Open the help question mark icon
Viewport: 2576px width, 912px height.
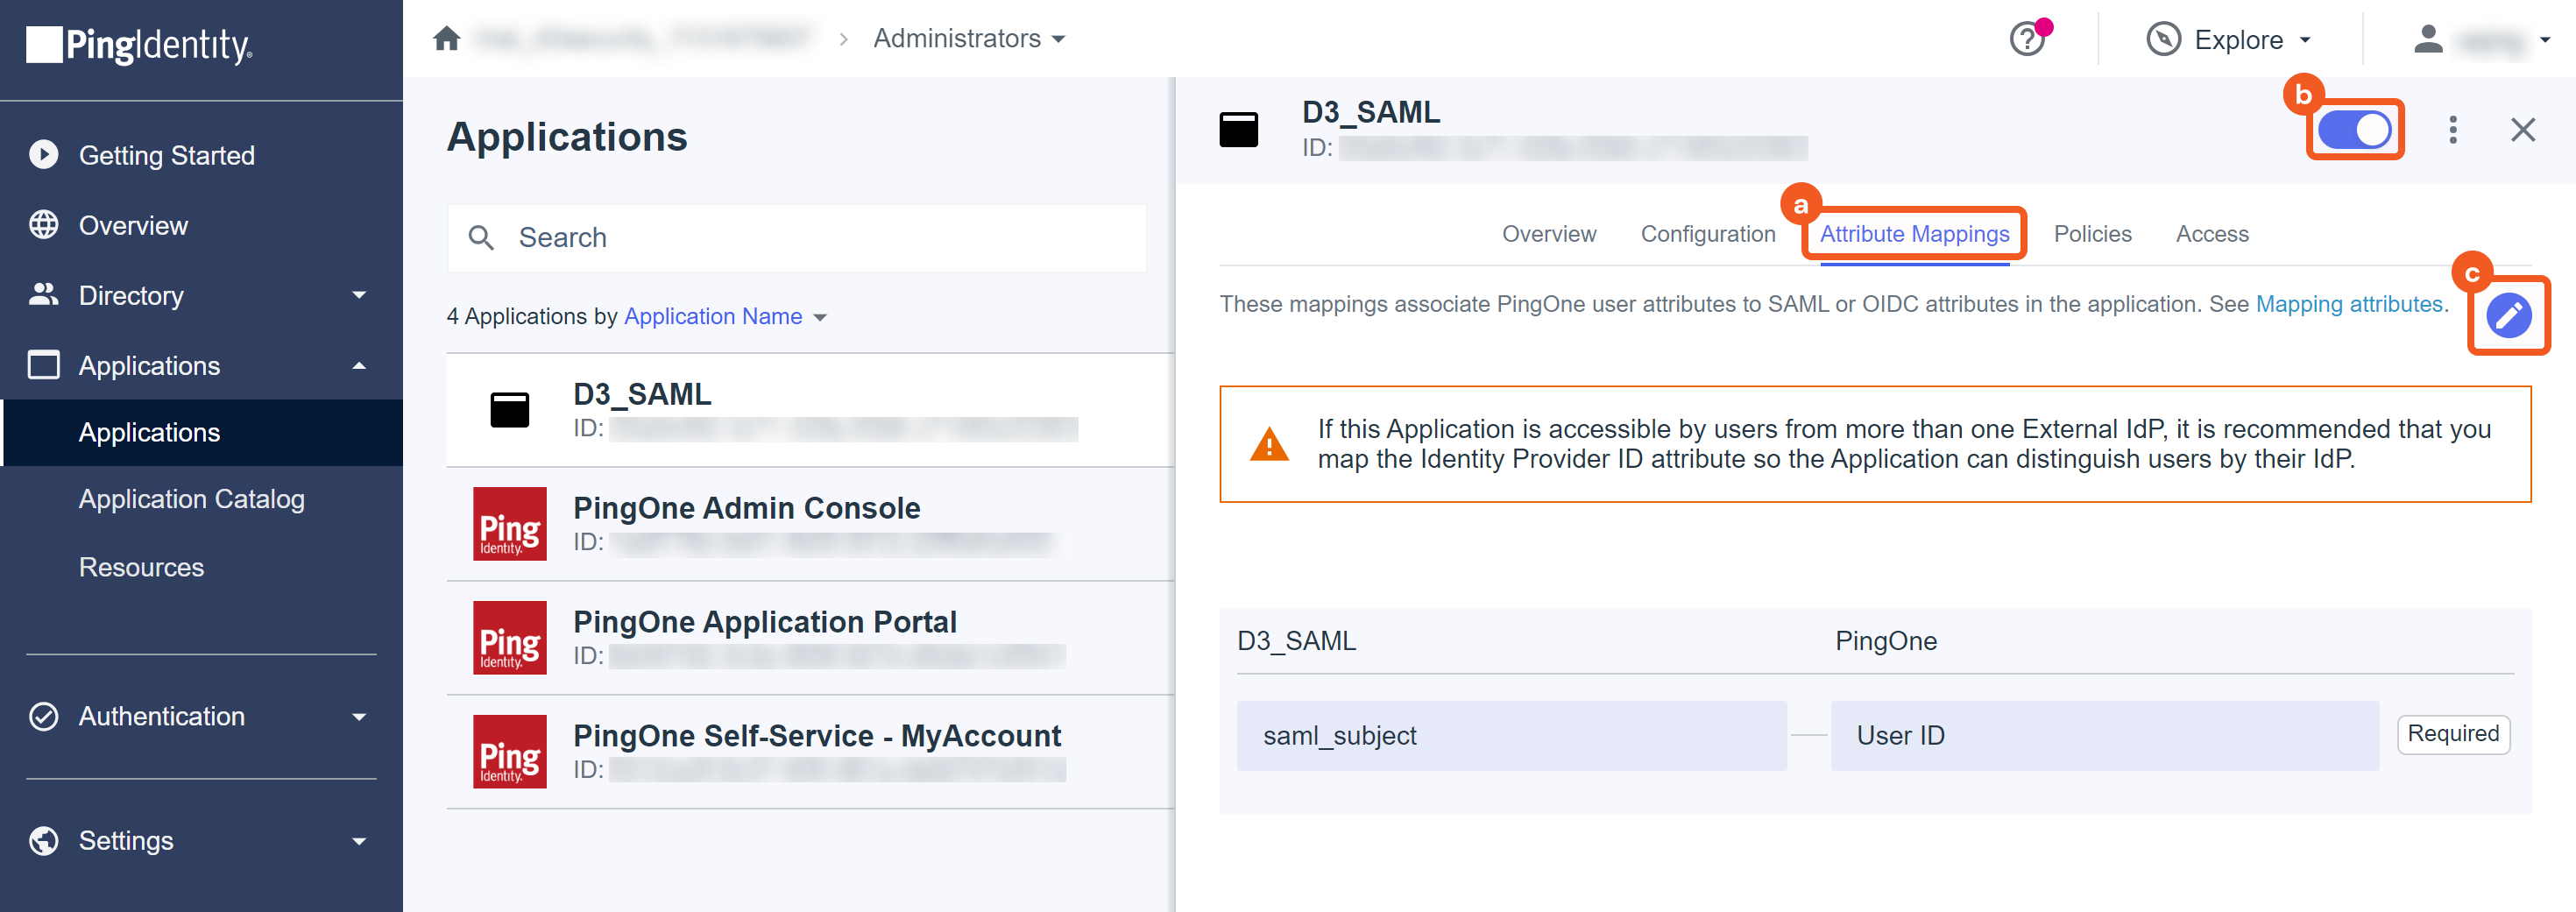[2026, 40]
